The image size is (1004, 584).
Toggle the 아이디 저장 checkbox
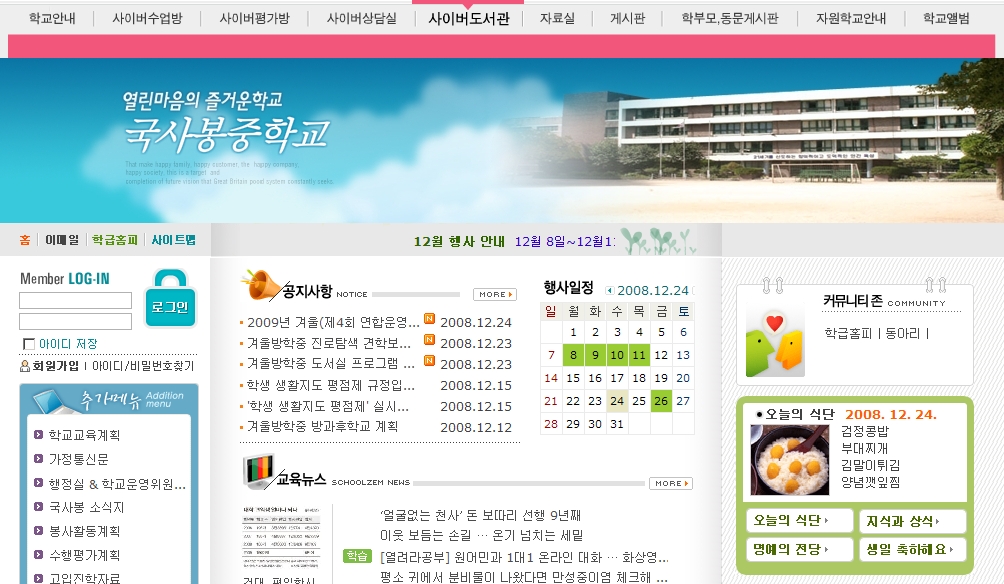point(29,344)
